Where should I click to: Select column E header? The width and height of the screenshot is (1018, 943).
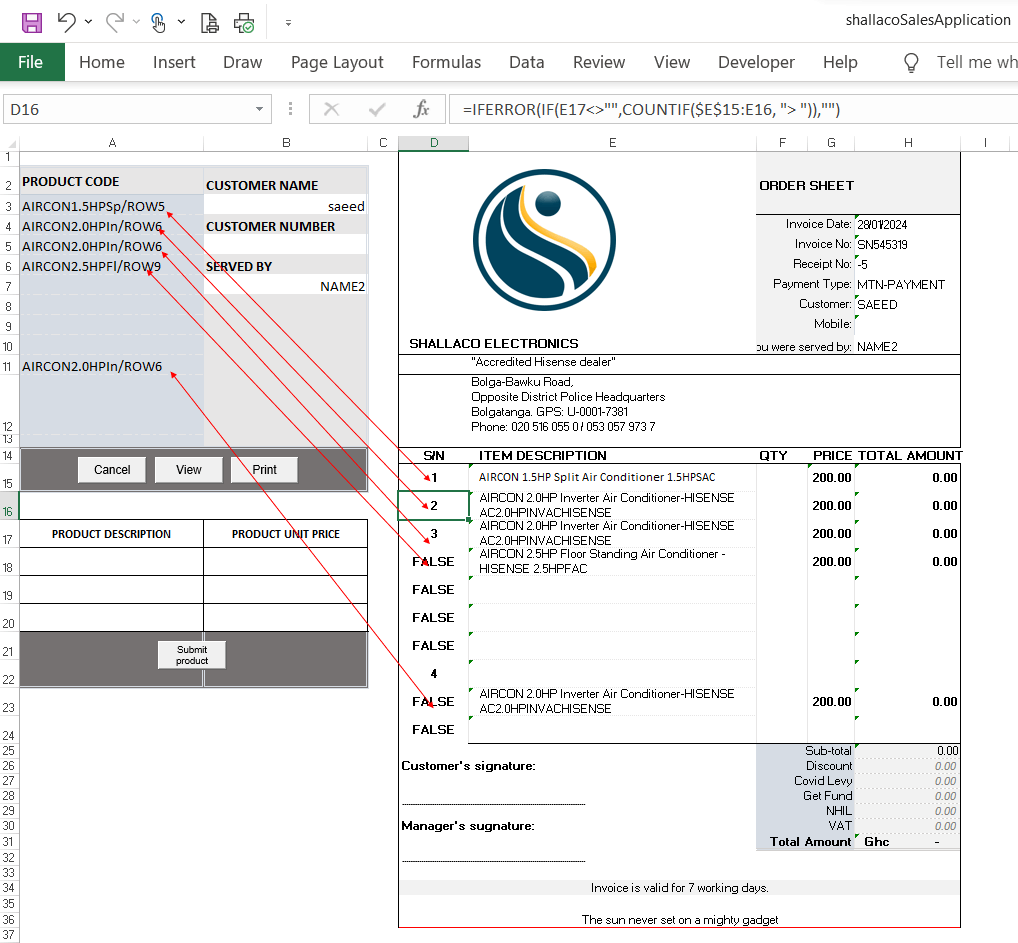point(612,143)
